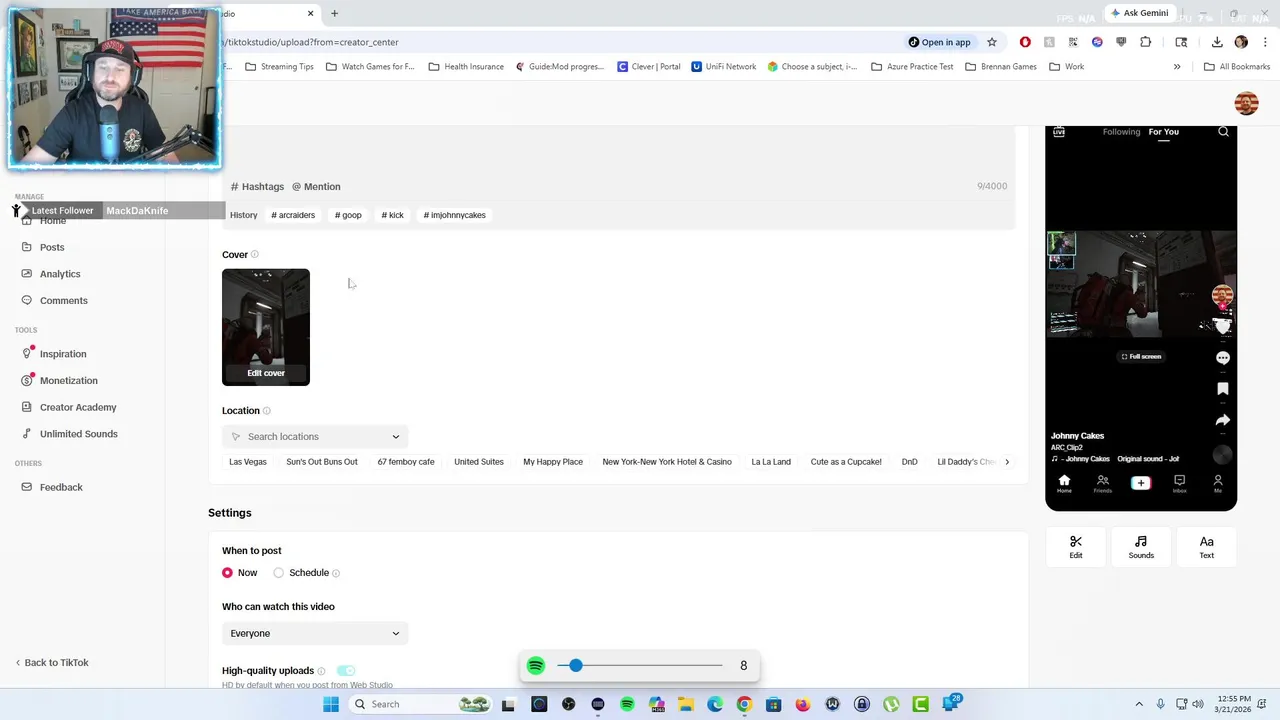Select New York-New York Hotel & Casino
1280x720 pixels.
pos(667,462)
